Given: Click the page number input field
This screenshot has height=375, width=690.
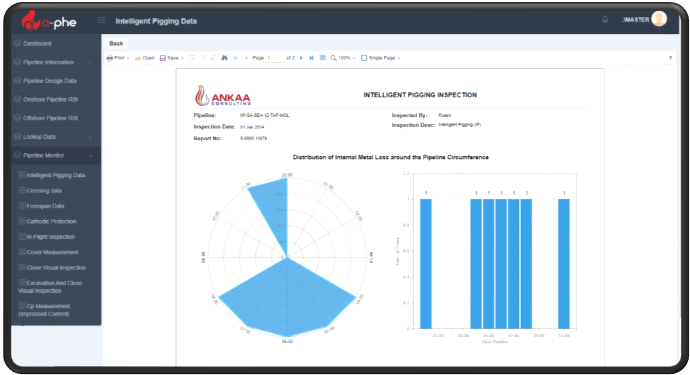Looking at the screenshot, I should 275,58.
